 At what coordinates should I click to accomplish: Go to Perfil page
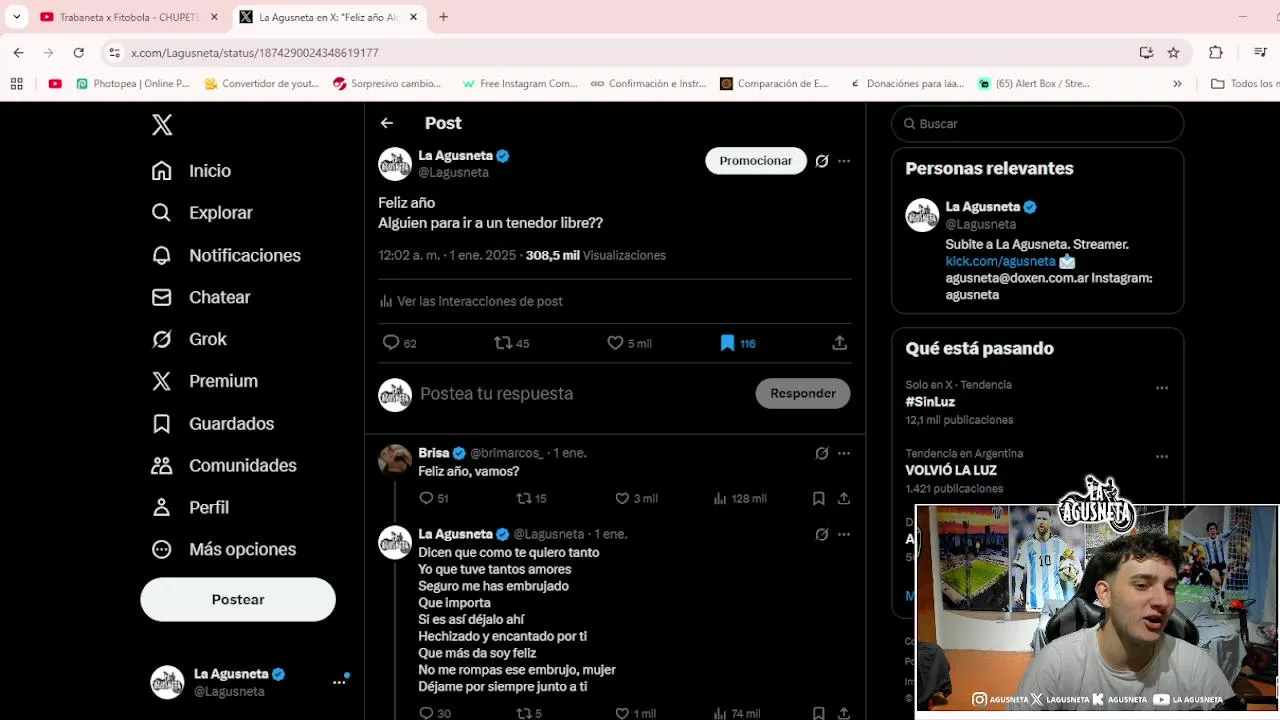pyautogui.click(x=190, y=507)
